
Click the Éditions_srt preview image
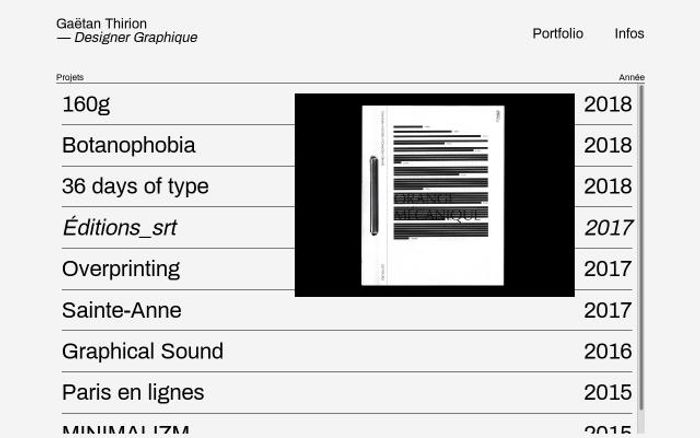click(434, 195)
